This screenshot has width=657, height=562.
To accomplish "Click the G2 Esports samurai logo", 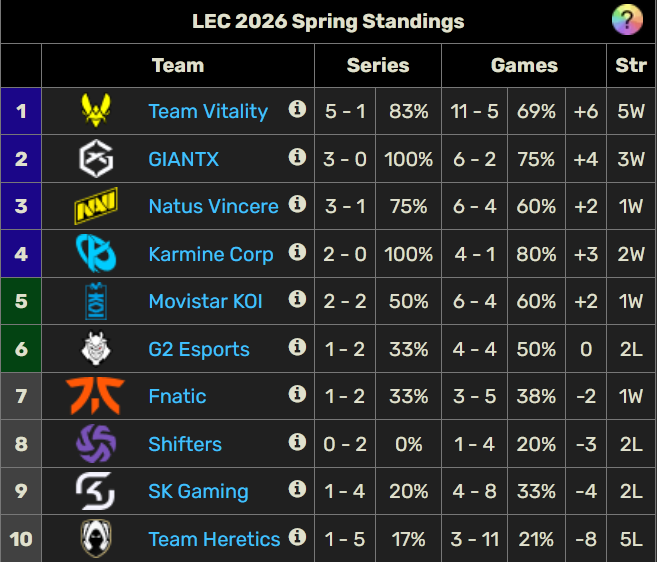I will click(96, 349).
